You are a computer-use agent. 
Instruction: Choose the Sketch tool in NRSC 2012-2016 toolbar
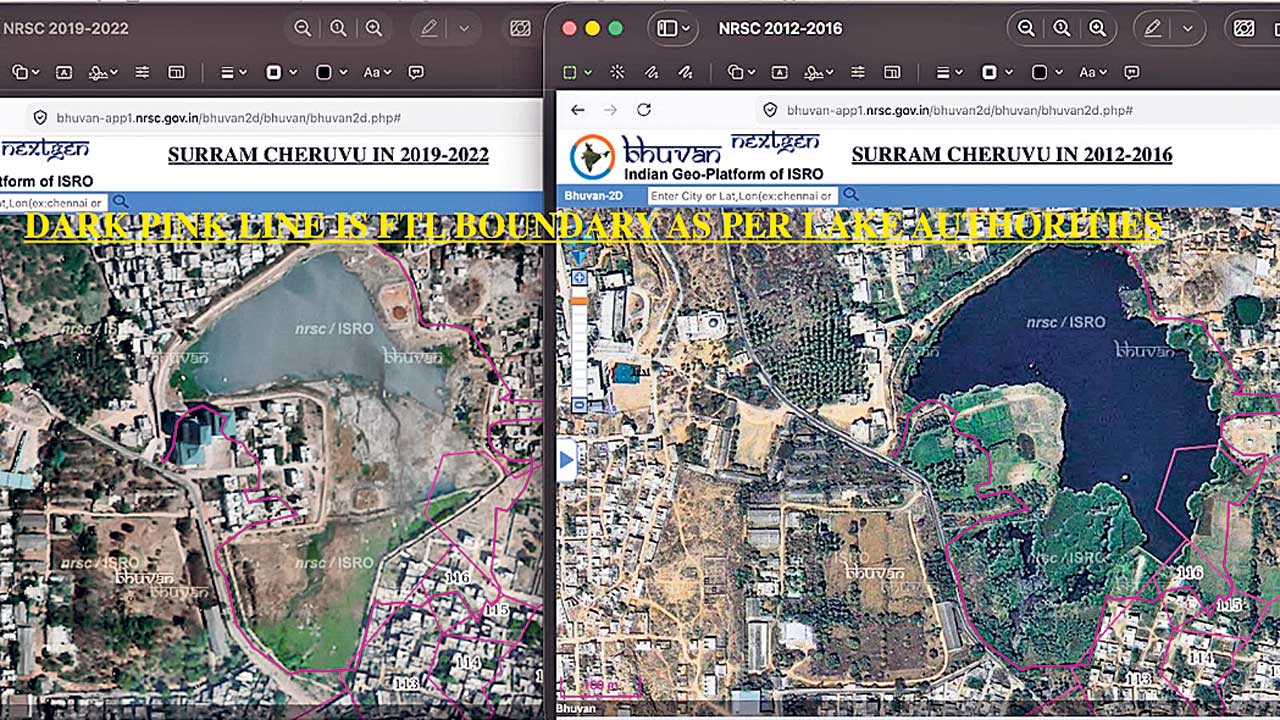point(652,72)
